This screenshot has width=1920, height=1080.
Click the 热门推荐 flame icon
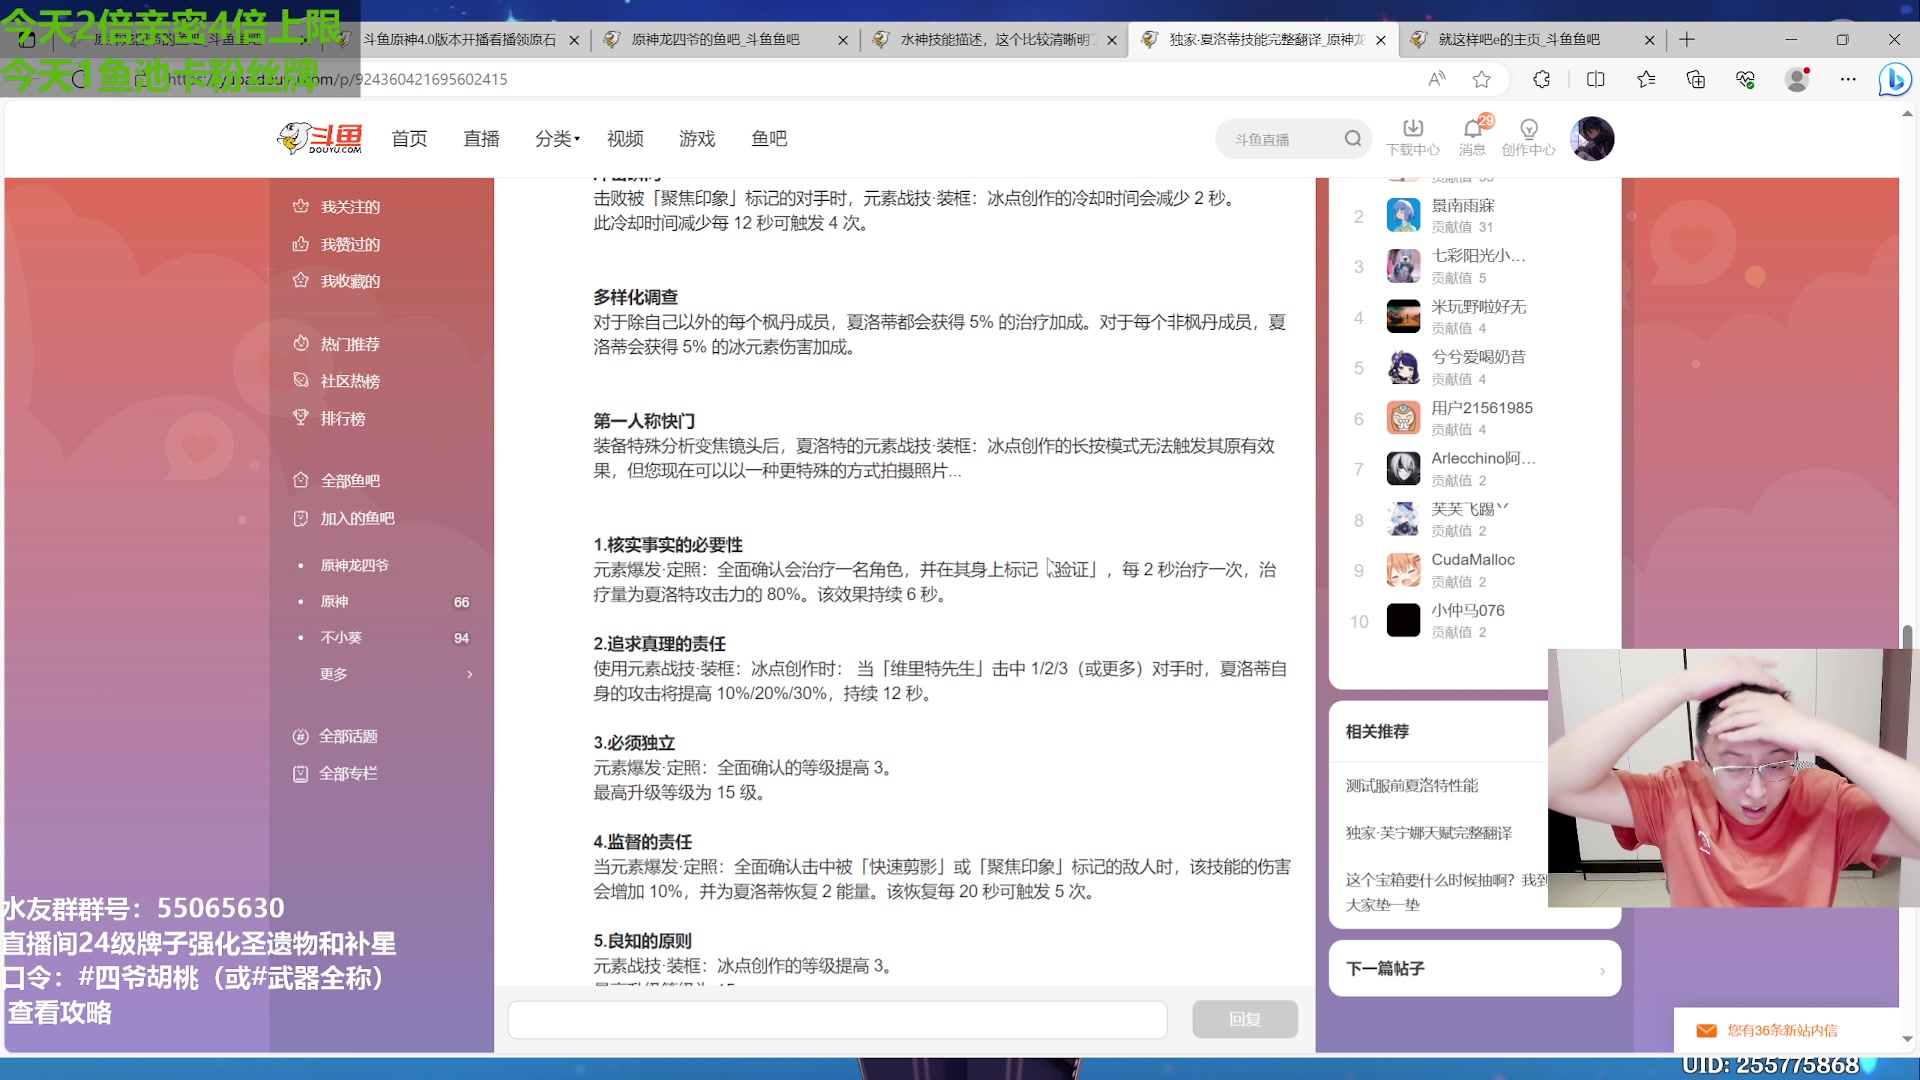[302, 344]
